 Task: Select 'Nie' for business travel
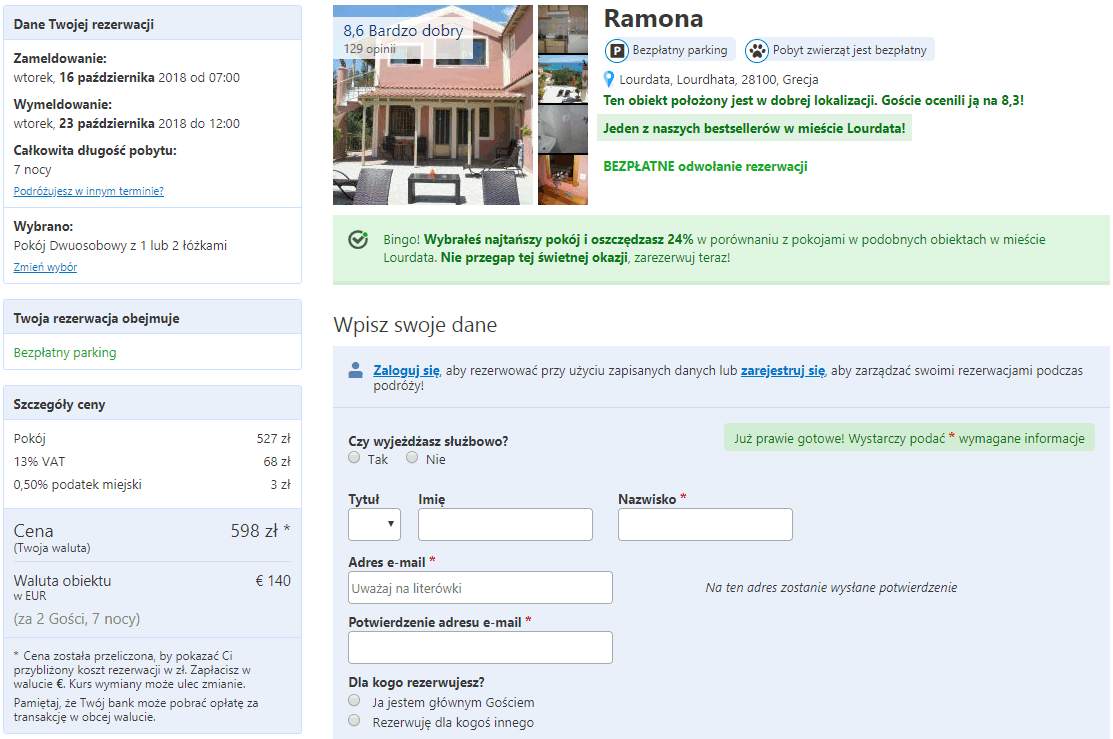412,458
